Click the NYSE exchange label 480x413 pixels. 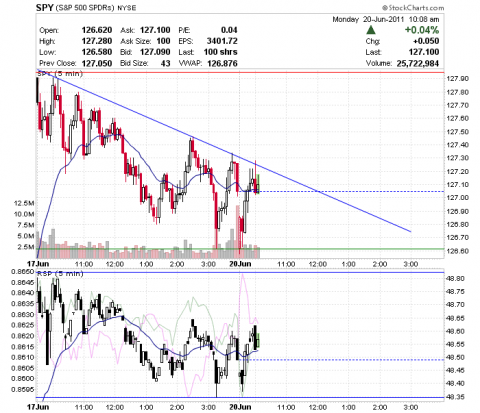(x=127, y=8)
